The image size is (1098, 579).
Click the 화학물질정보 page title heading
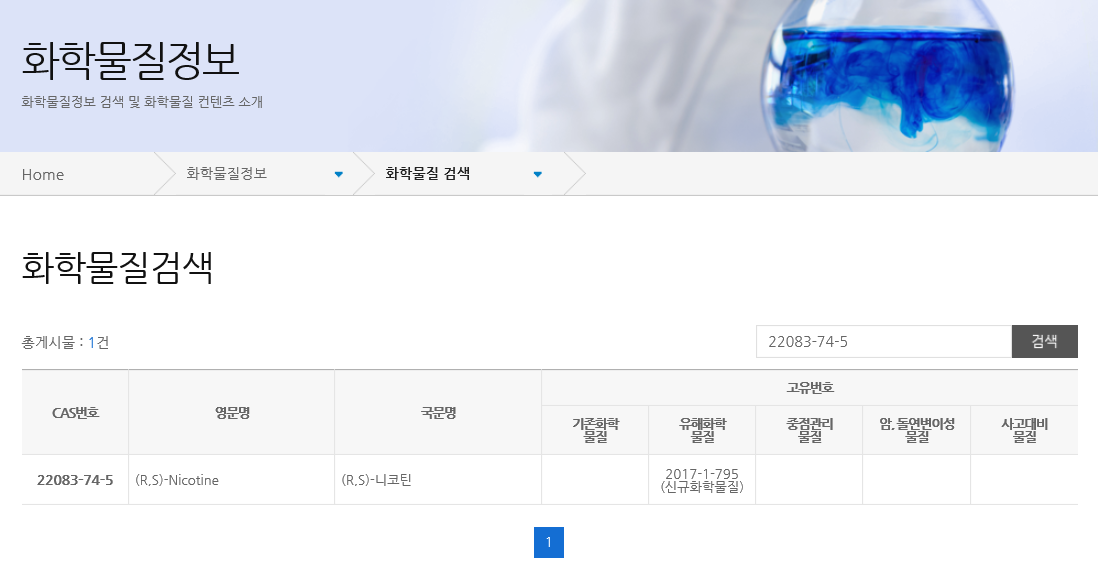click(x=130, y=60)
